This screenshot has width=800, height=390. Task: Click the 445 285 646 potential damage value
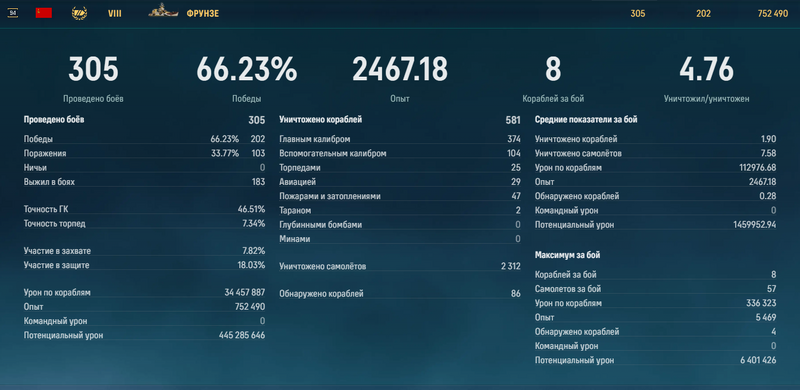click(242, 335)
